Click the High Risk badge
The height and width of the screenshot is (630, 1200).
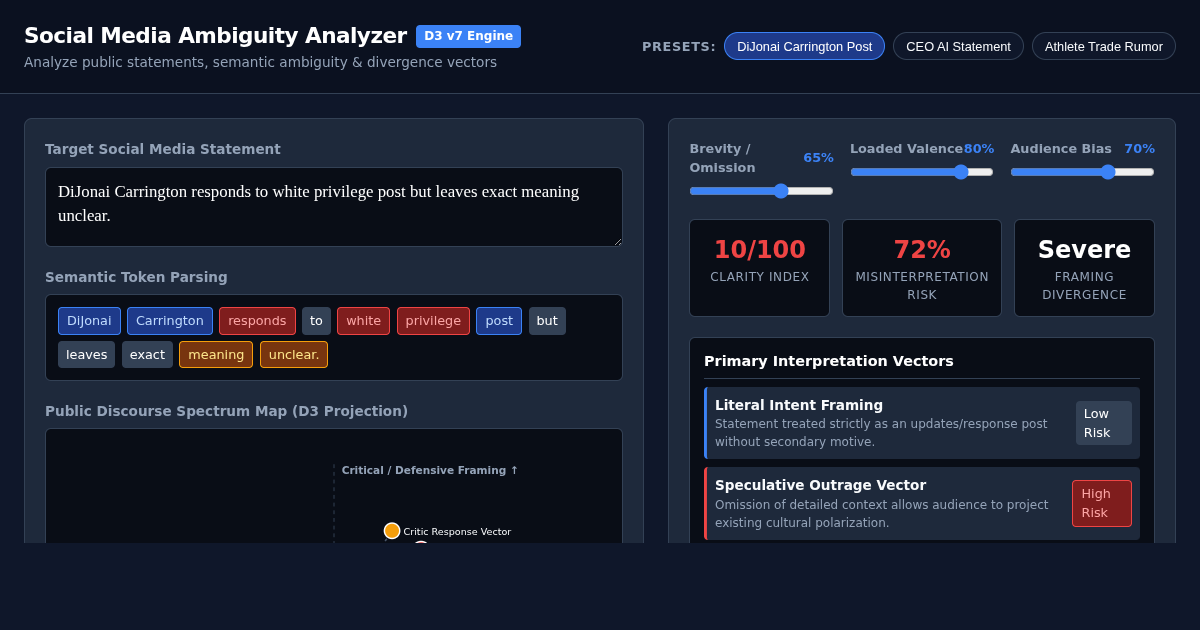(x=1102, y=503)
